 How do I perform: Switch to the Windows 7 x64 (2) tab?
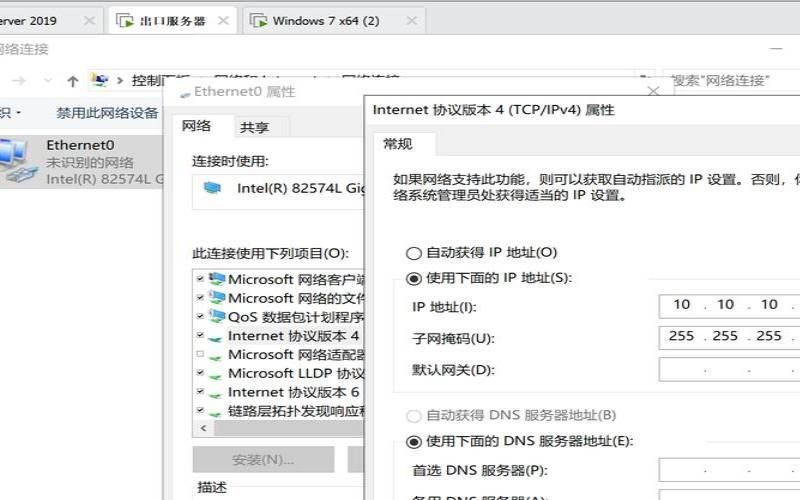pyautogui.click(x=325, y=20)
